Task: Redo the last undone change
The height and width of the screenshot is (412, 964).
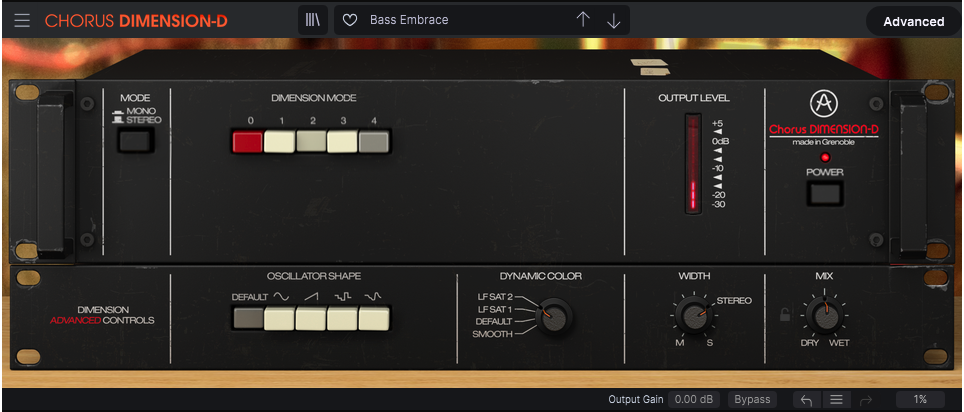Action: (866, 400)
